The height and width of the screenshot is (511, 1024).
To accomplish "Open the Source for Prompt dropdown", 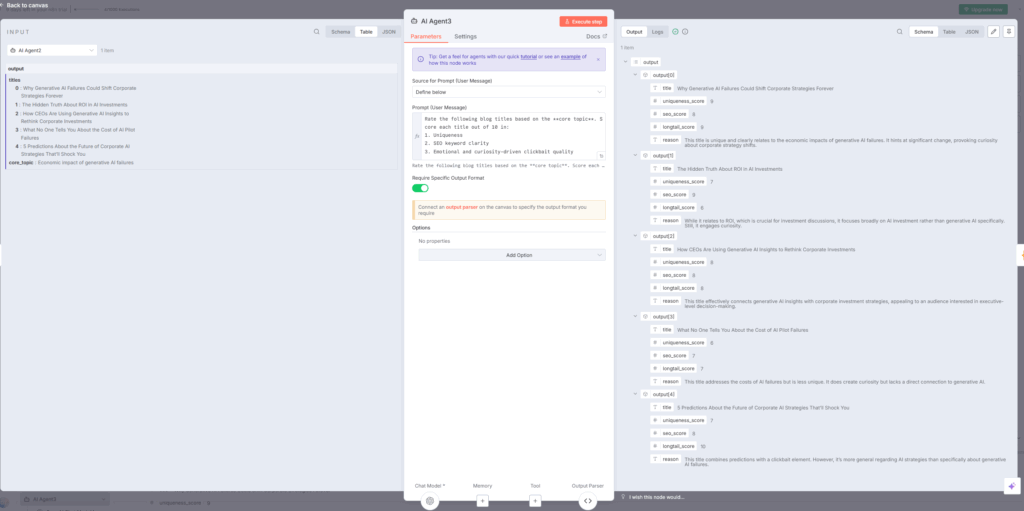I will pyautogui.click(x=508, y=92).
